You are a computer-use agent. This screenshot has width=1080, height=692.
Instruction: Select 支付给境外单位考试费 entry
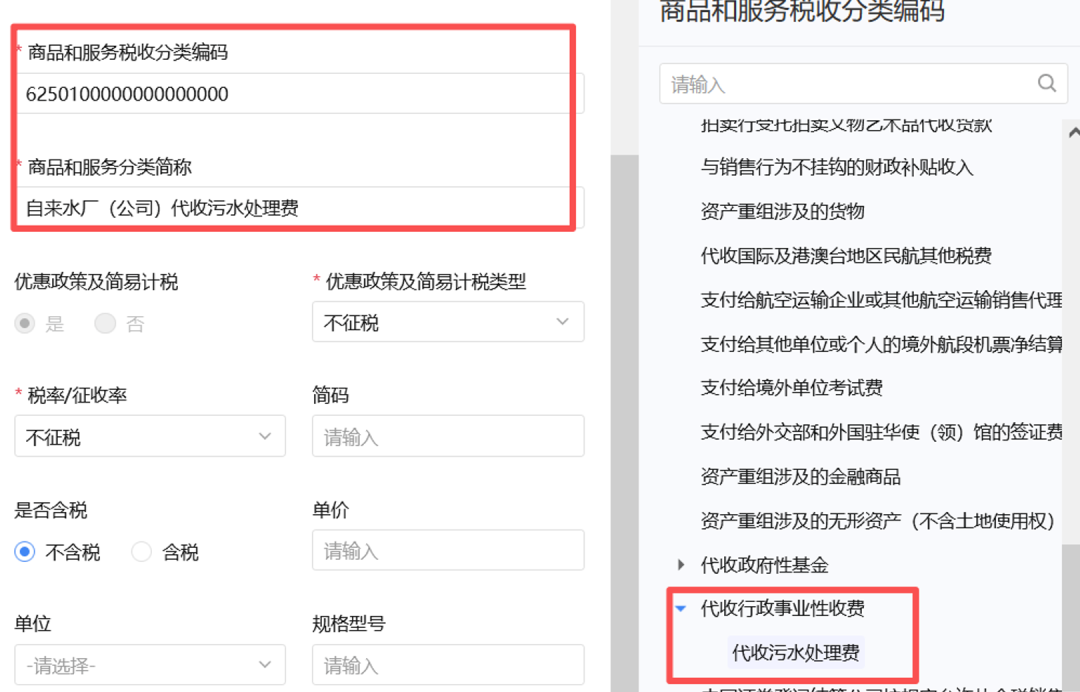791,388
